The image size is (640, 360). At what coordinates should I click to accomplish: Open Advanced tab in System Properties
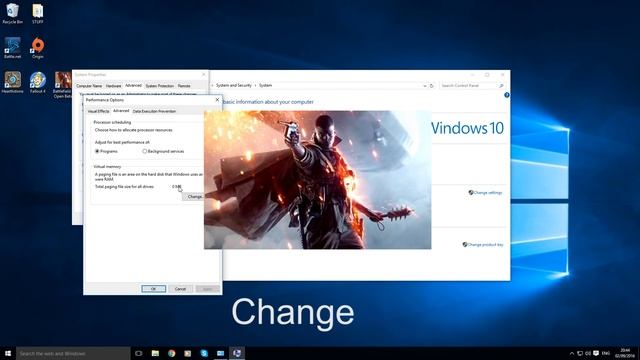(133, 86)
